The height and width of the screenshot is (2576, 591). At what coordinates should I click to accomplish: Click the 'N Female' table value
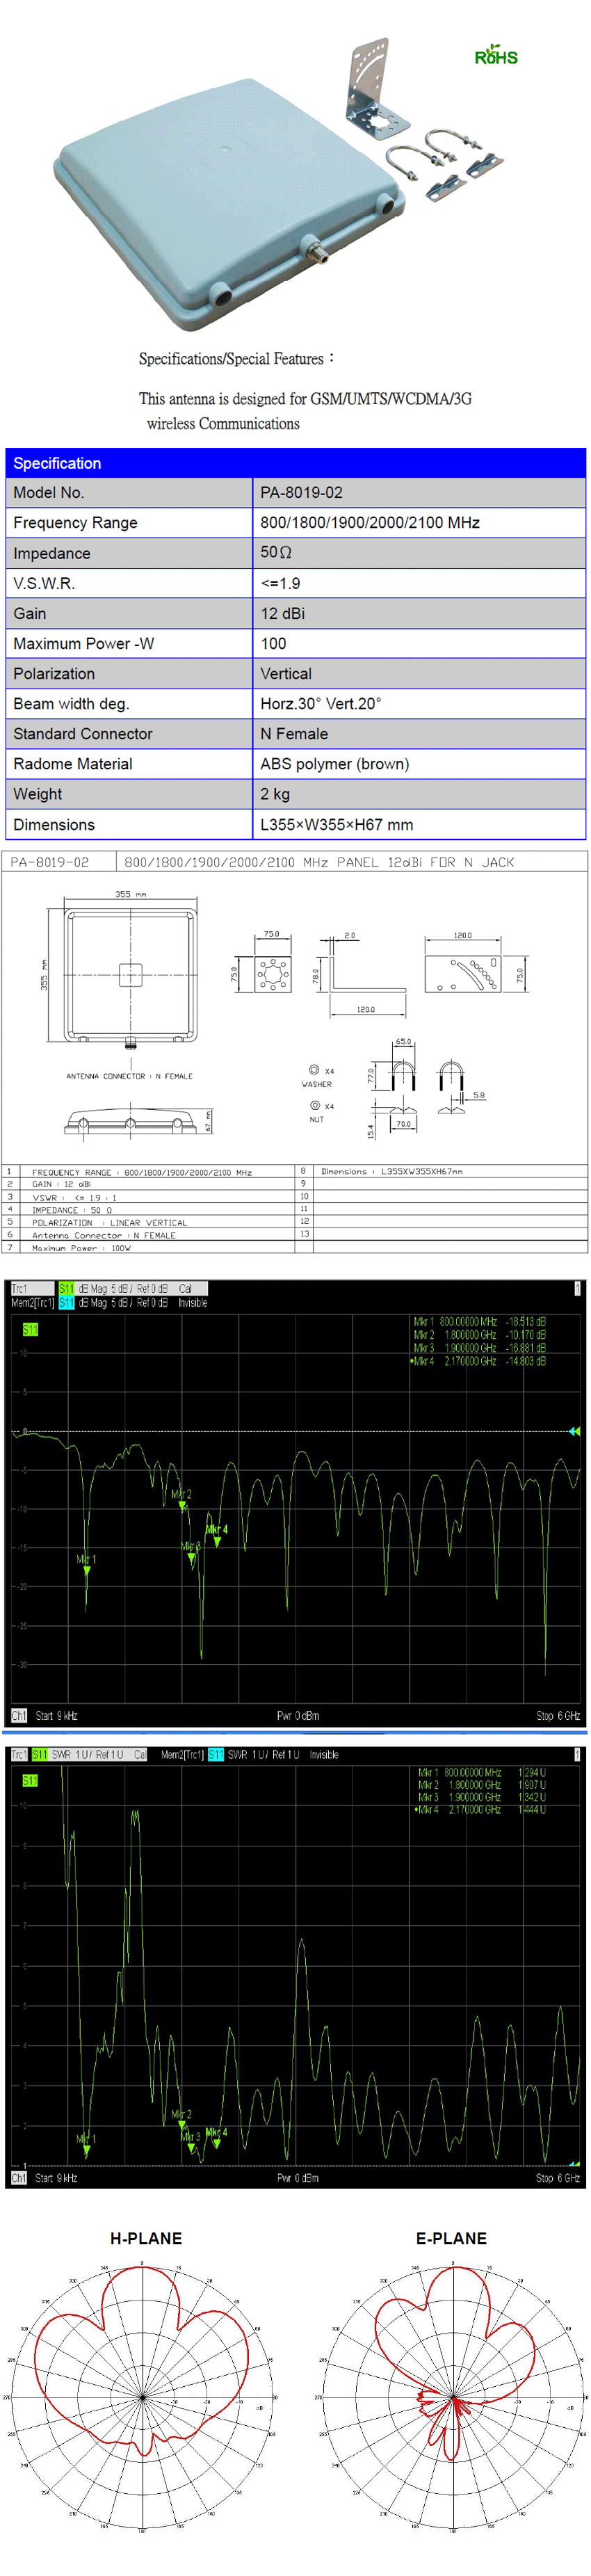[x=294, y=733]
